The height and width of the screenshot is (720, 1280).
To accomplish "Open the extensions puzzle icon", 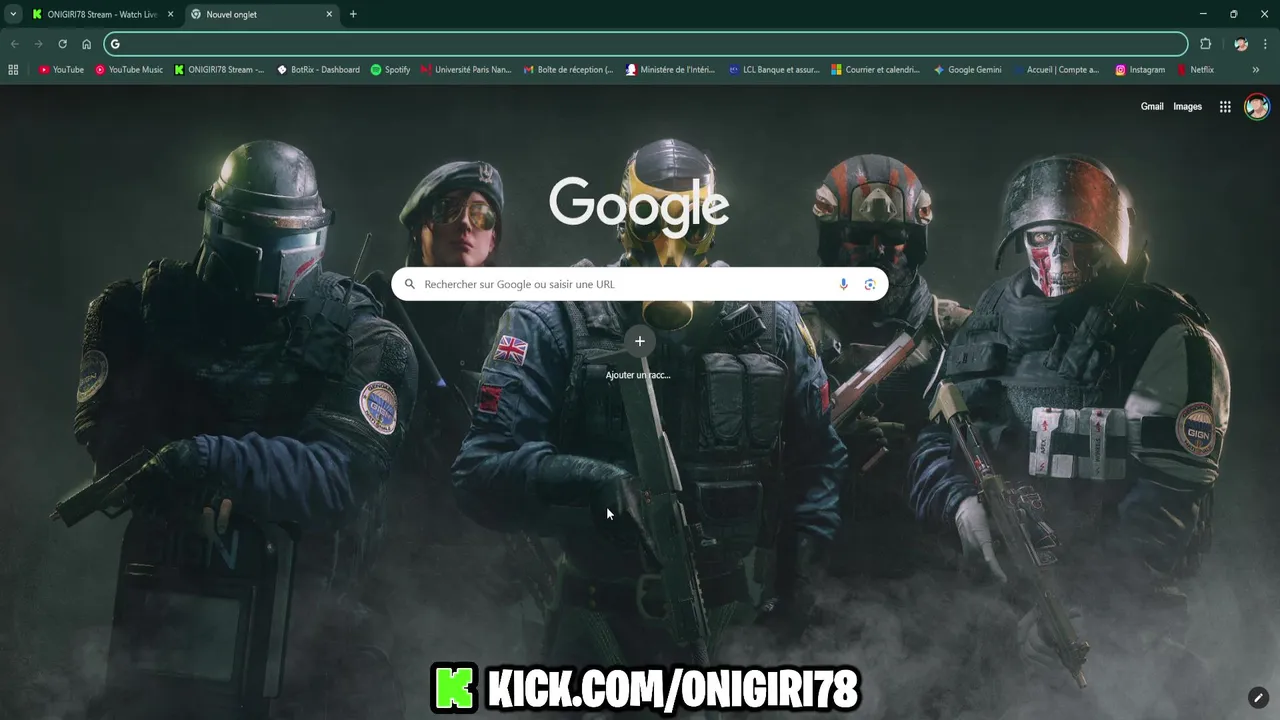I will click(x=1205, y=44).
